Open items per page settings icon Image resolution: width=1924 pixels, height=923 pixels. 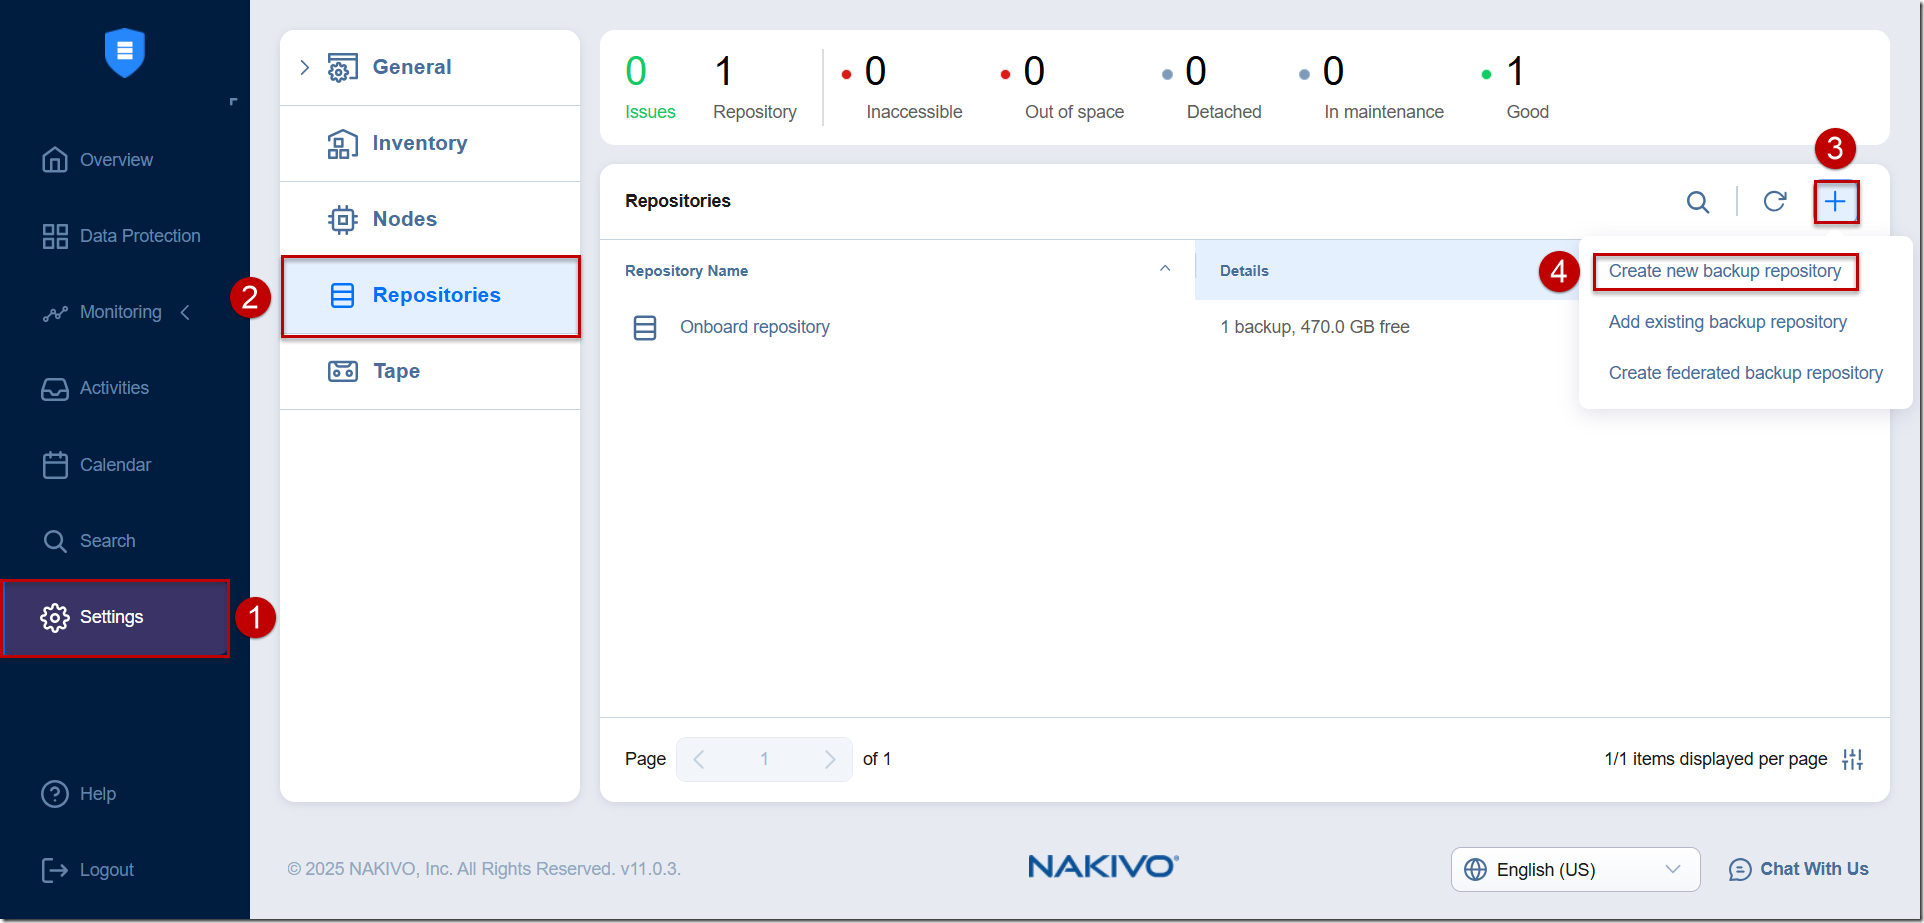coord(1853,760)
